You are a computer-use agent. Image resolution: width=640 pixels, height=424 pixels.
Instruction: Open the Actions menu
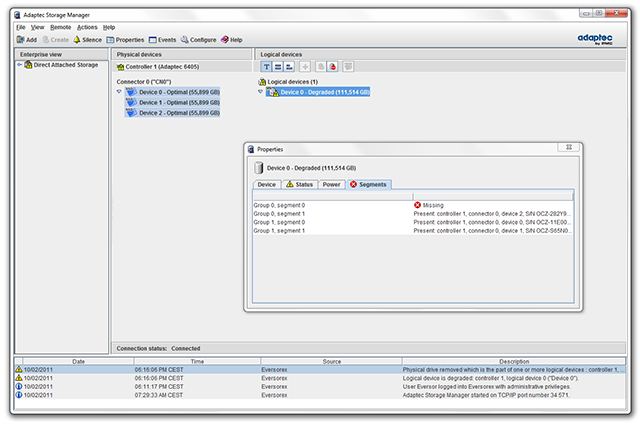coord(87,27)
